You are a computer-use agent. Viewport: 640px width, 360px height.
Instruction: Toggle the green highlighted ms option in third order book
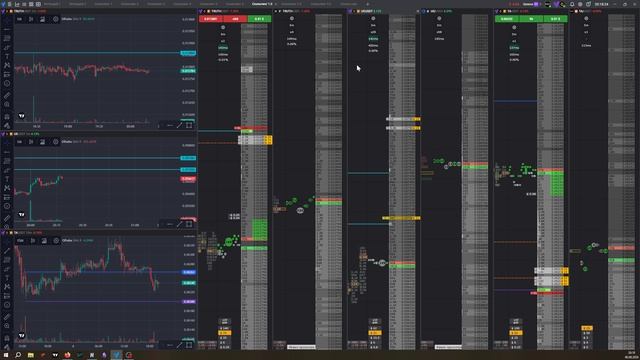[x=373, y=39]
